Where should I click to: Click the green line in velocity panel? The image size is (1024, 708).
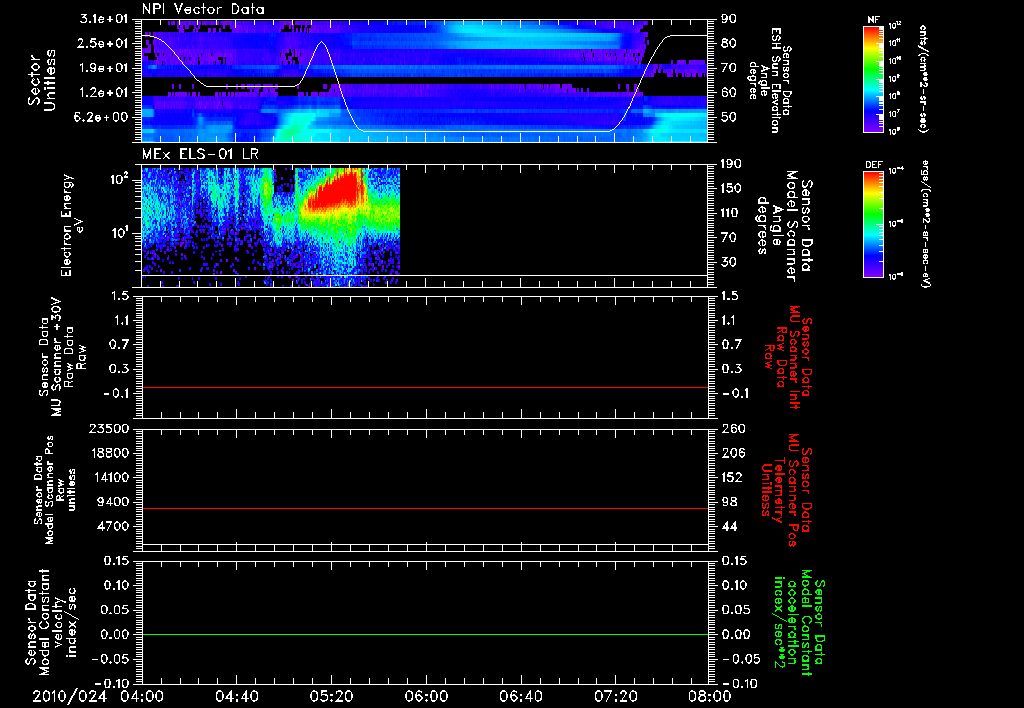[x=425, y=634]
